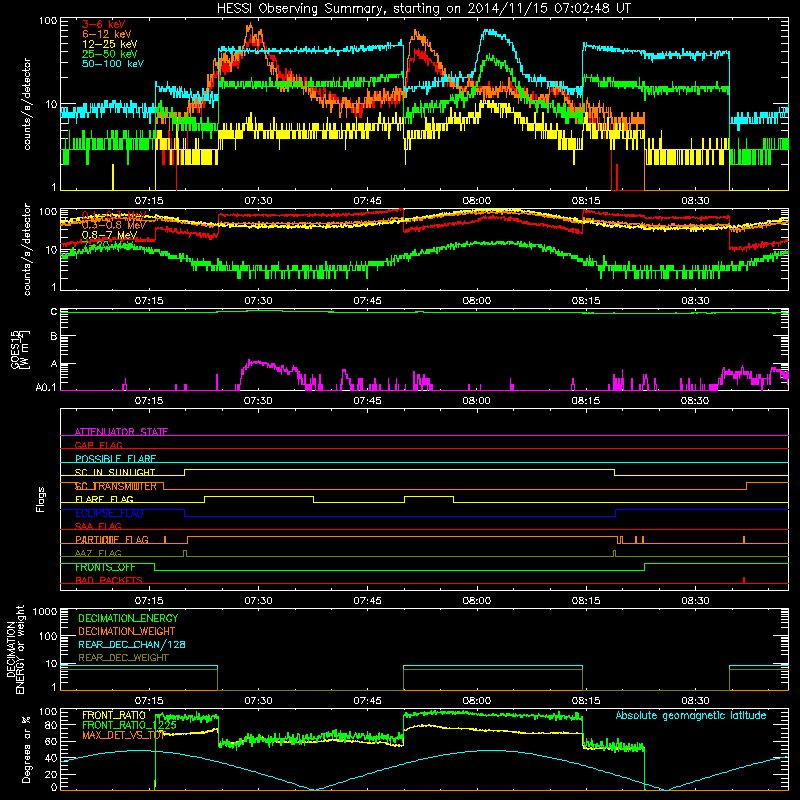Click the GAP_FLAG label

coord(98,445)
